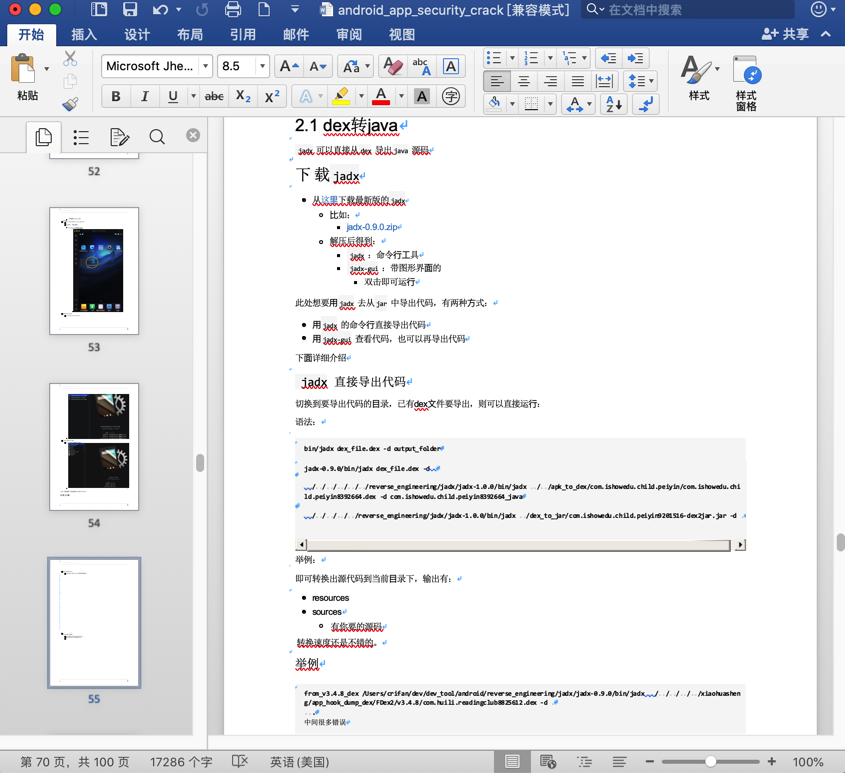Toggle italic formatting
This screenshot has height=773, width=845.
(x=144, y=97)
